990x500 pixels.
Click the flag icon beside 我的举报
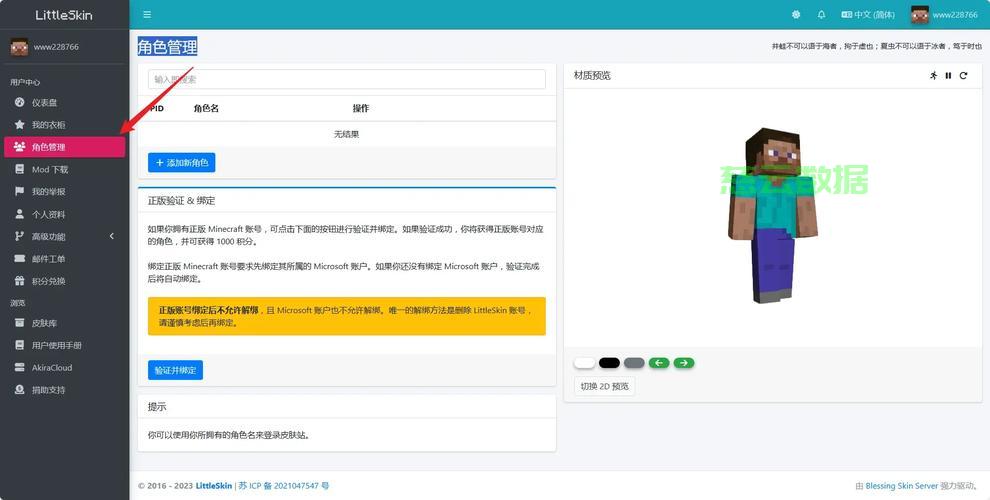20,191
